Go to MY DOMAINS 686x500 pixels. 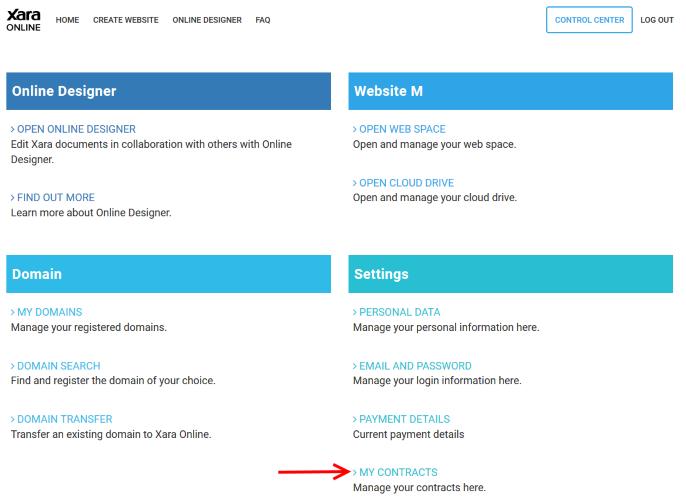[x=46, y=312]
